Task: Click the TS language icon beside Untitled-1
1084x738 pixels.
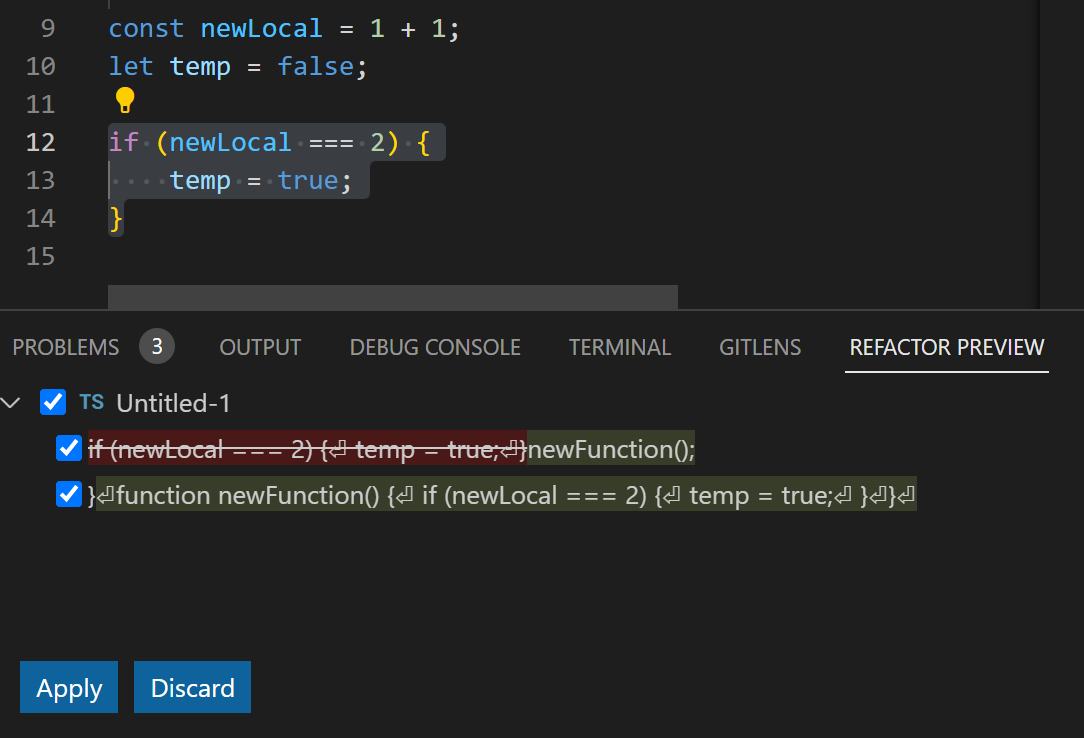Action: (x=91, y=402)
